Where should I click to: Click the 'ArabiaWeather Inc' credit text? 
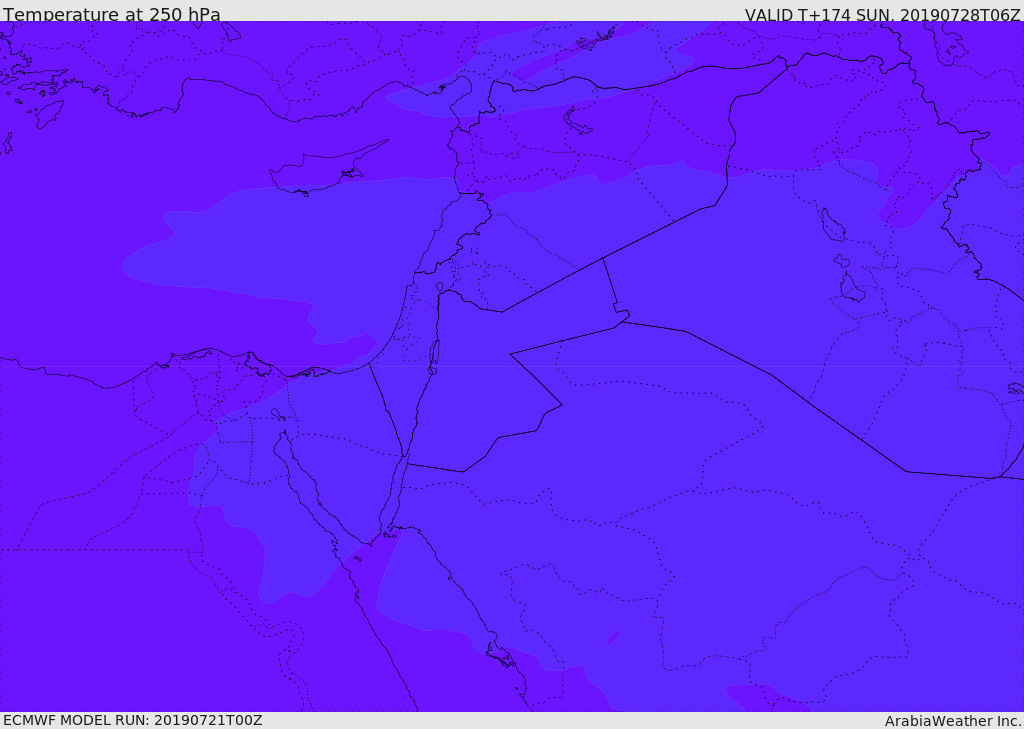(x=952, y=721)
